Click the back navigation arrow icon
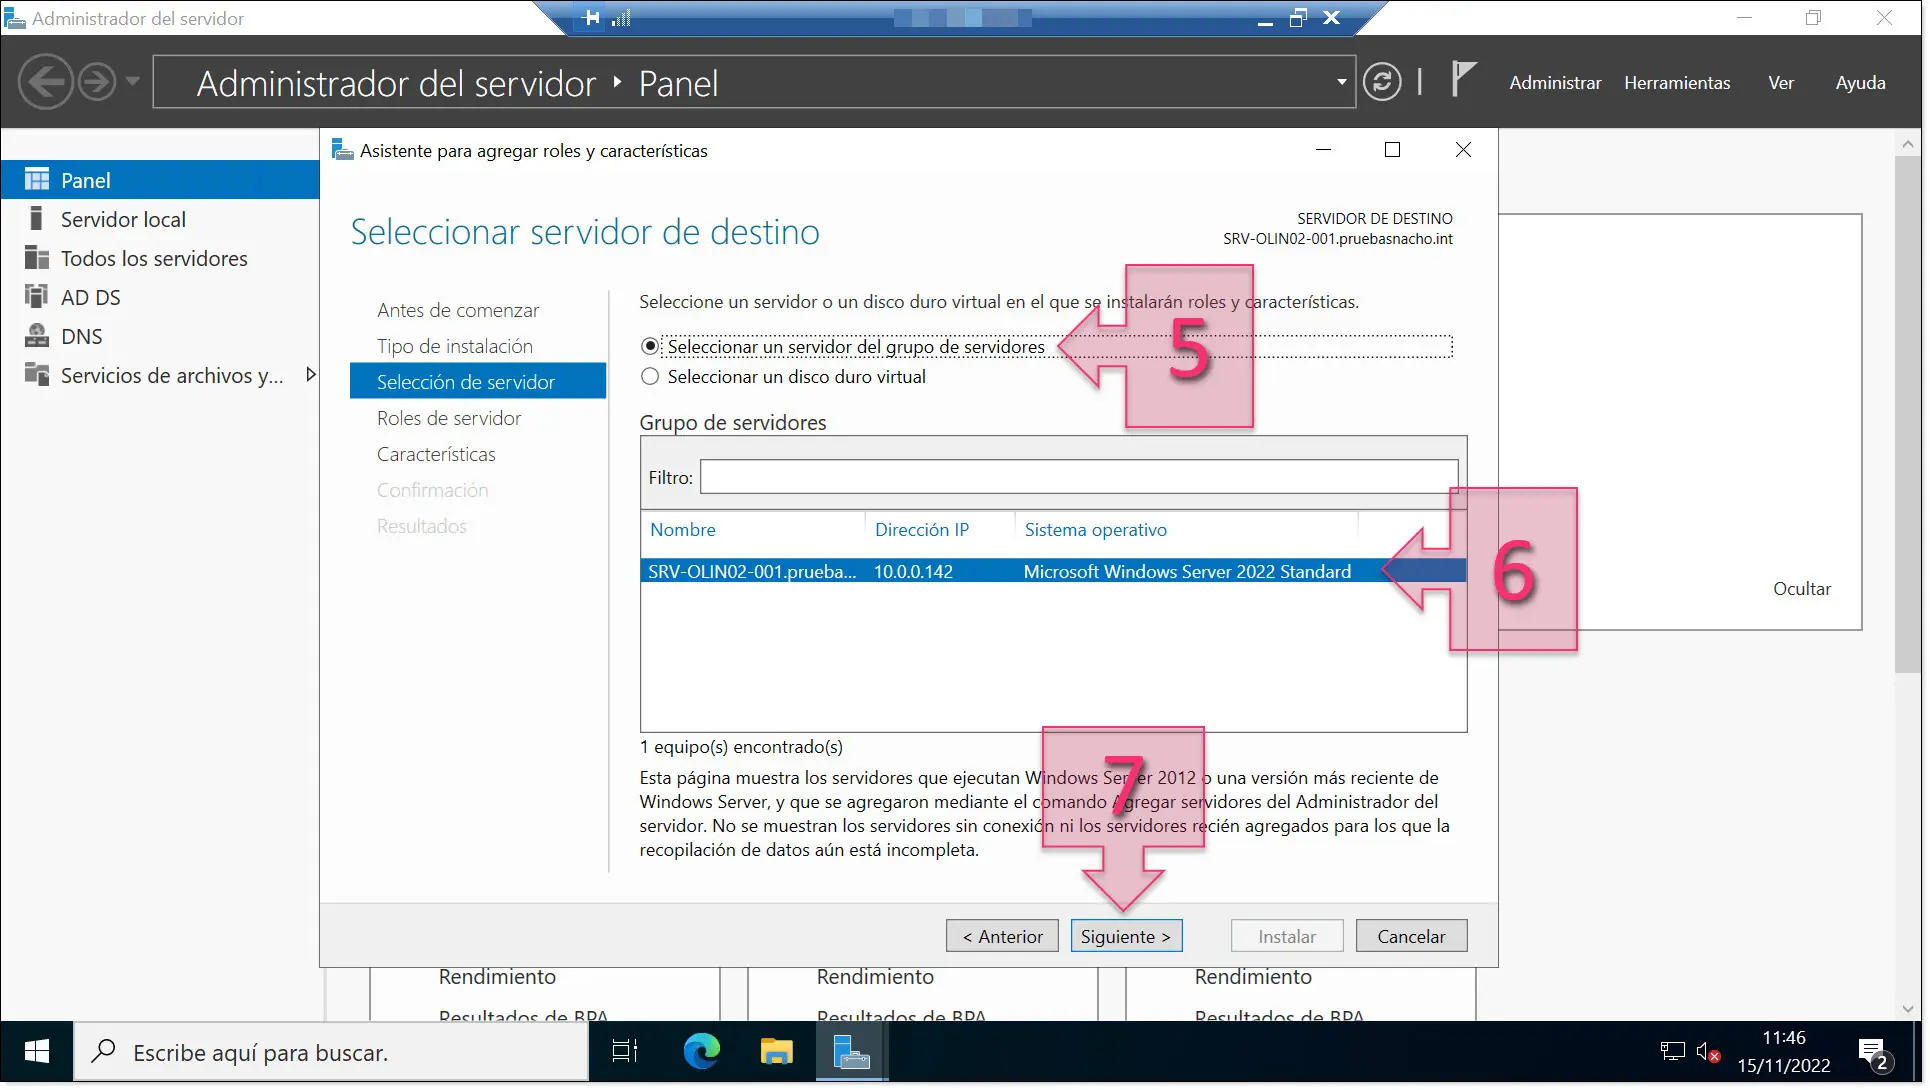Viewport: 1930px width, 1090px height. 46,82
